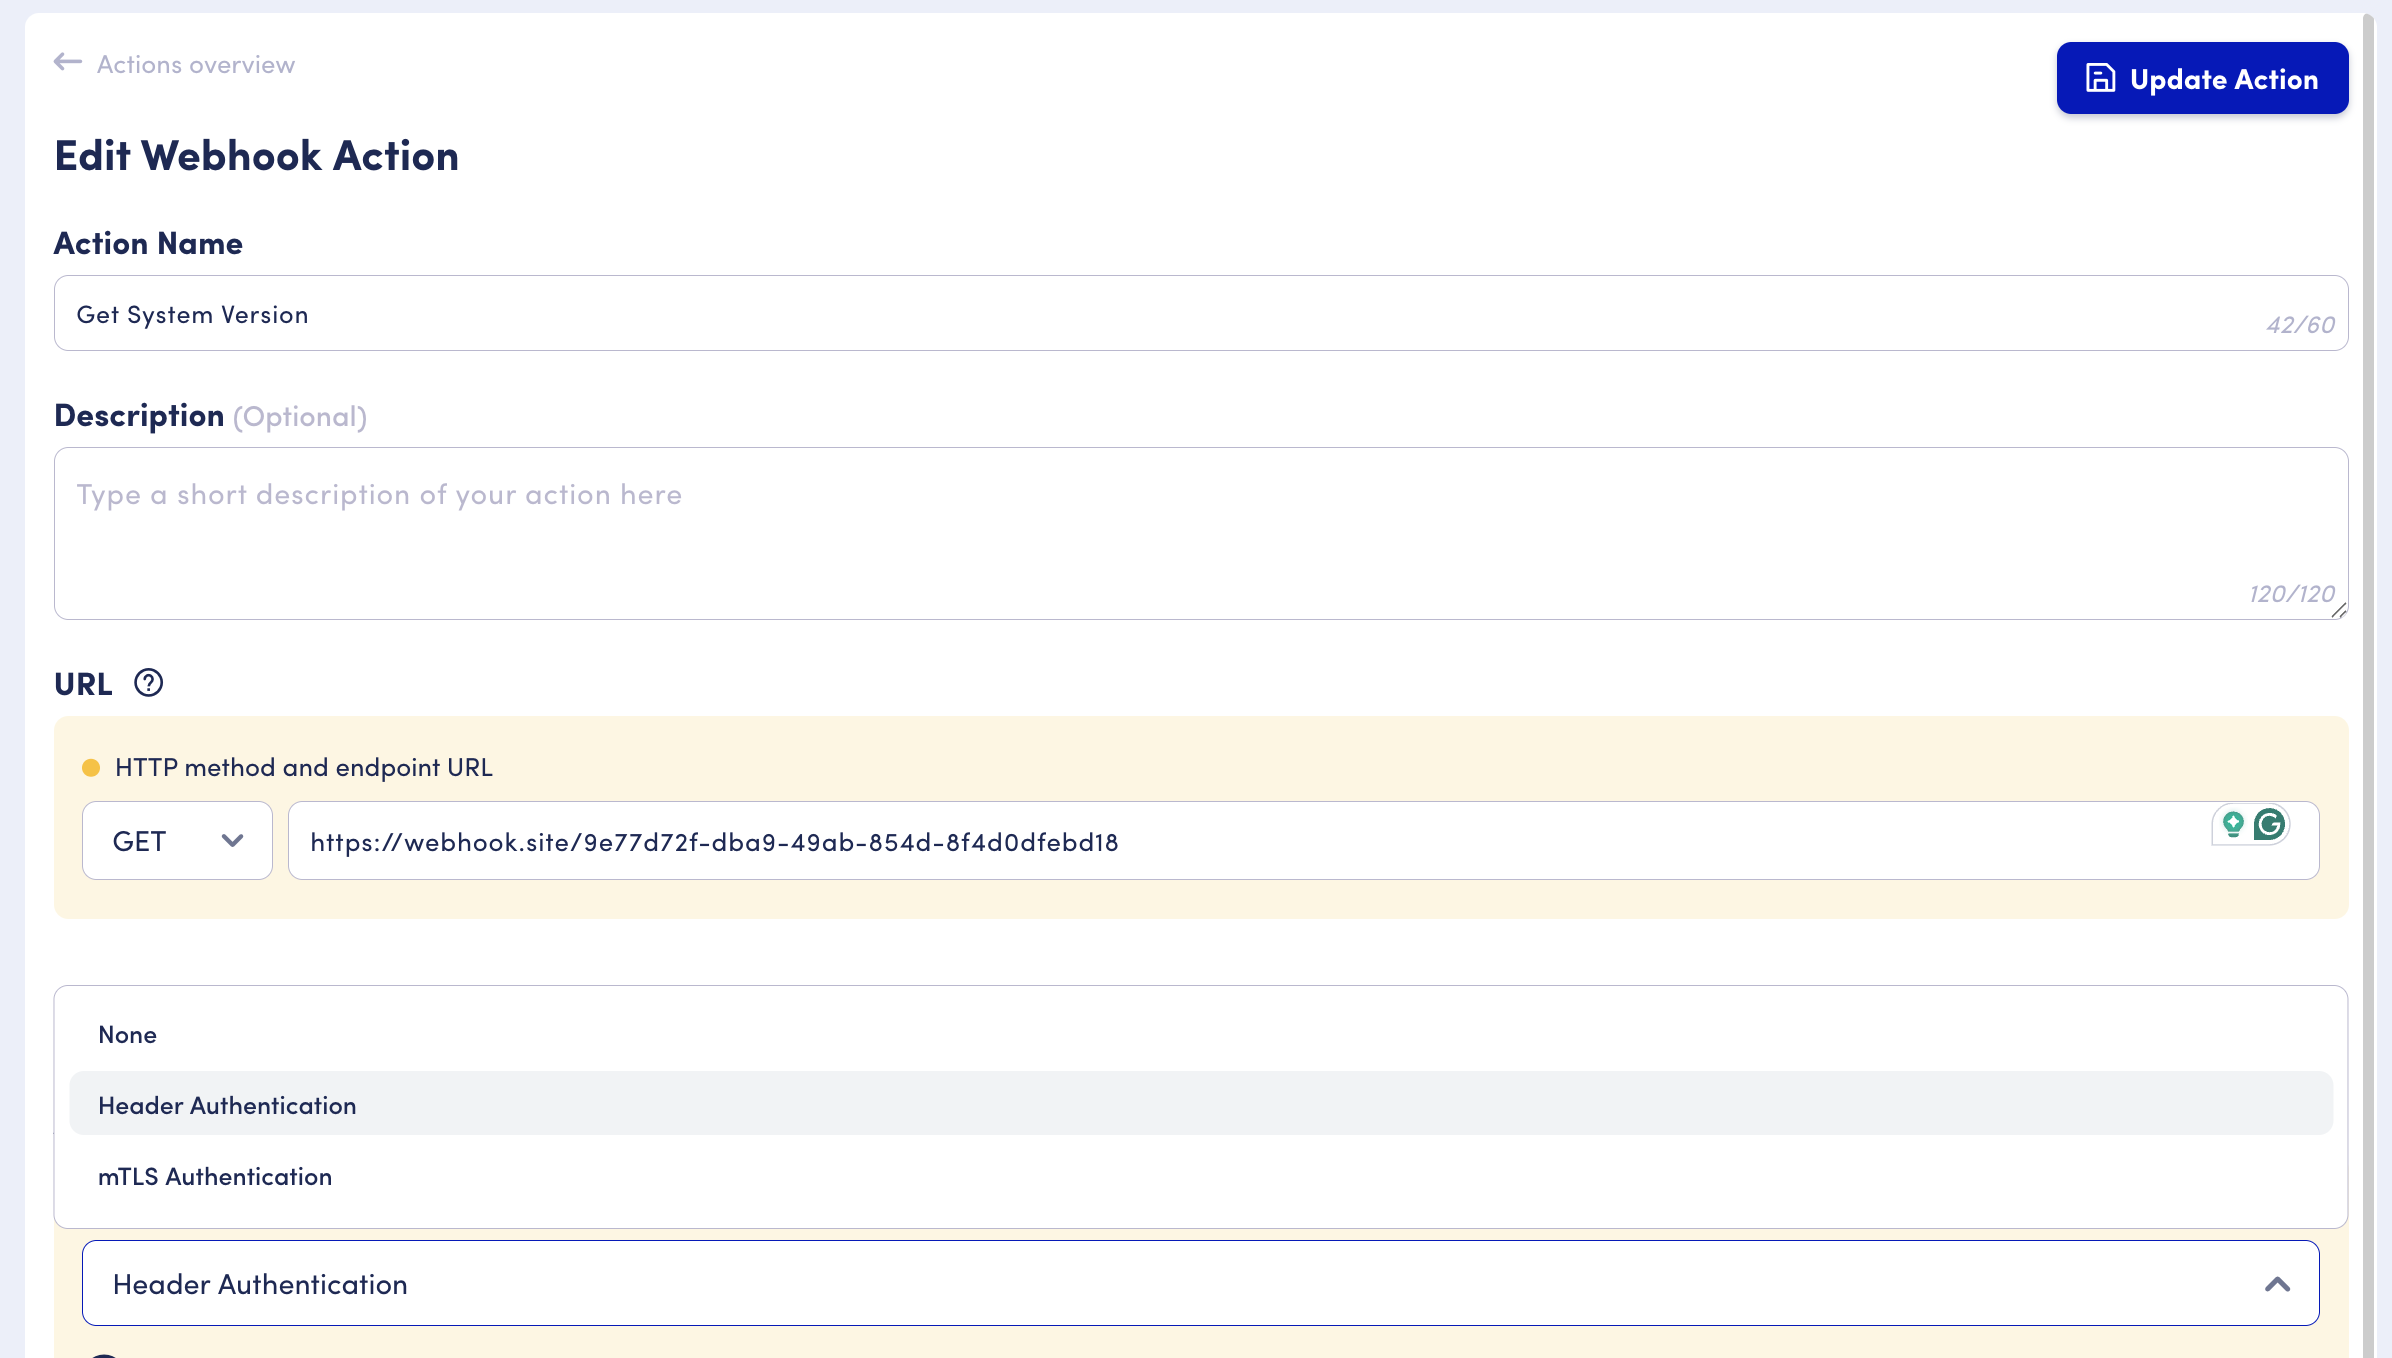Viewport: 2392px width, 1358px height.
Task: Click the green lightbulb extension icon
Action: 2232,824
